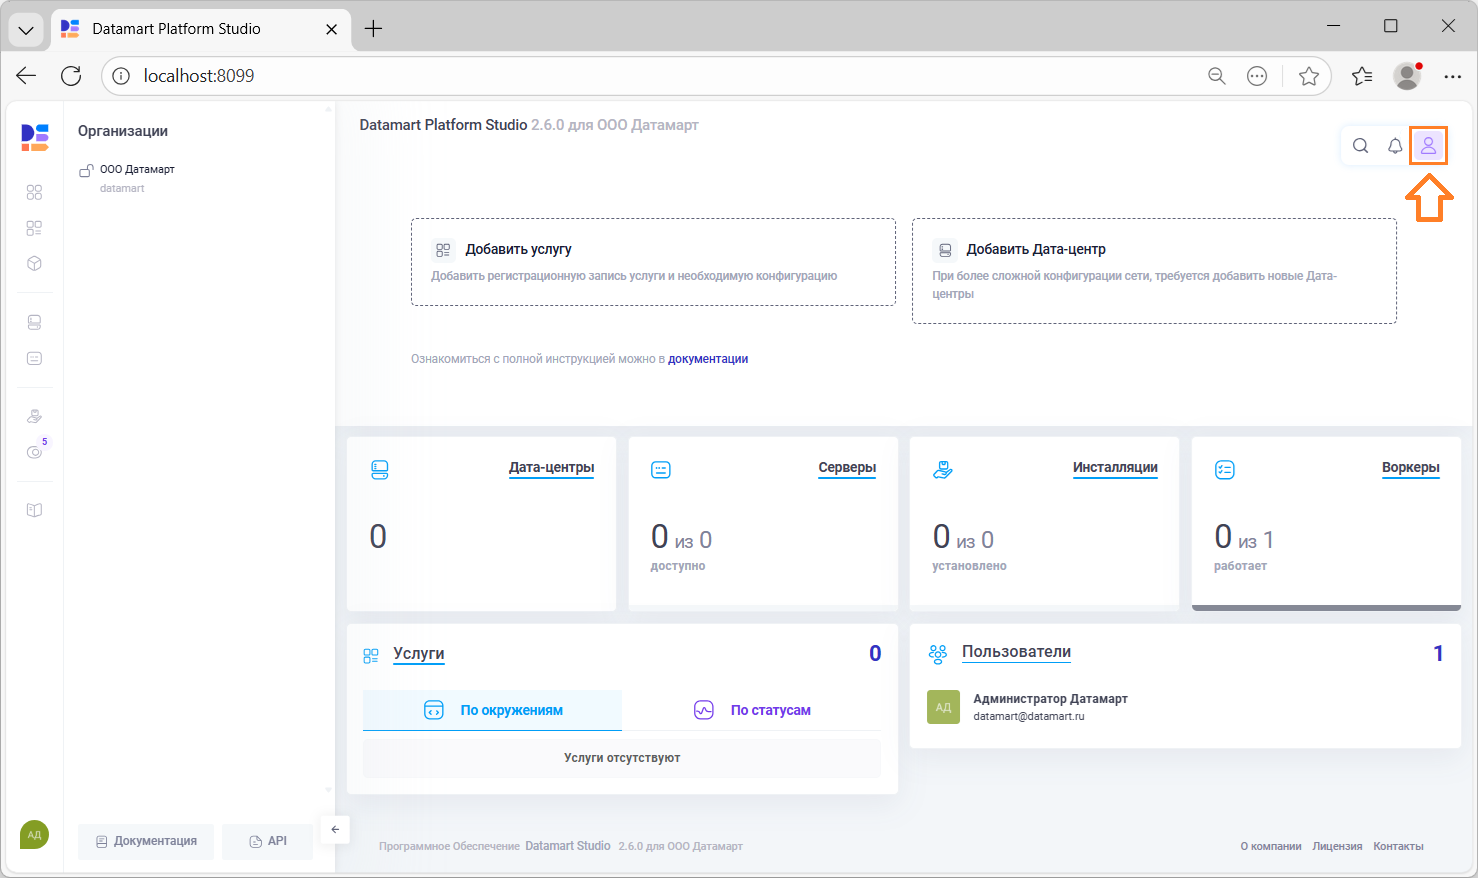Click Администратор Датамарт user name
This screenshot has height=878, width=1478.
[1050, 699]
